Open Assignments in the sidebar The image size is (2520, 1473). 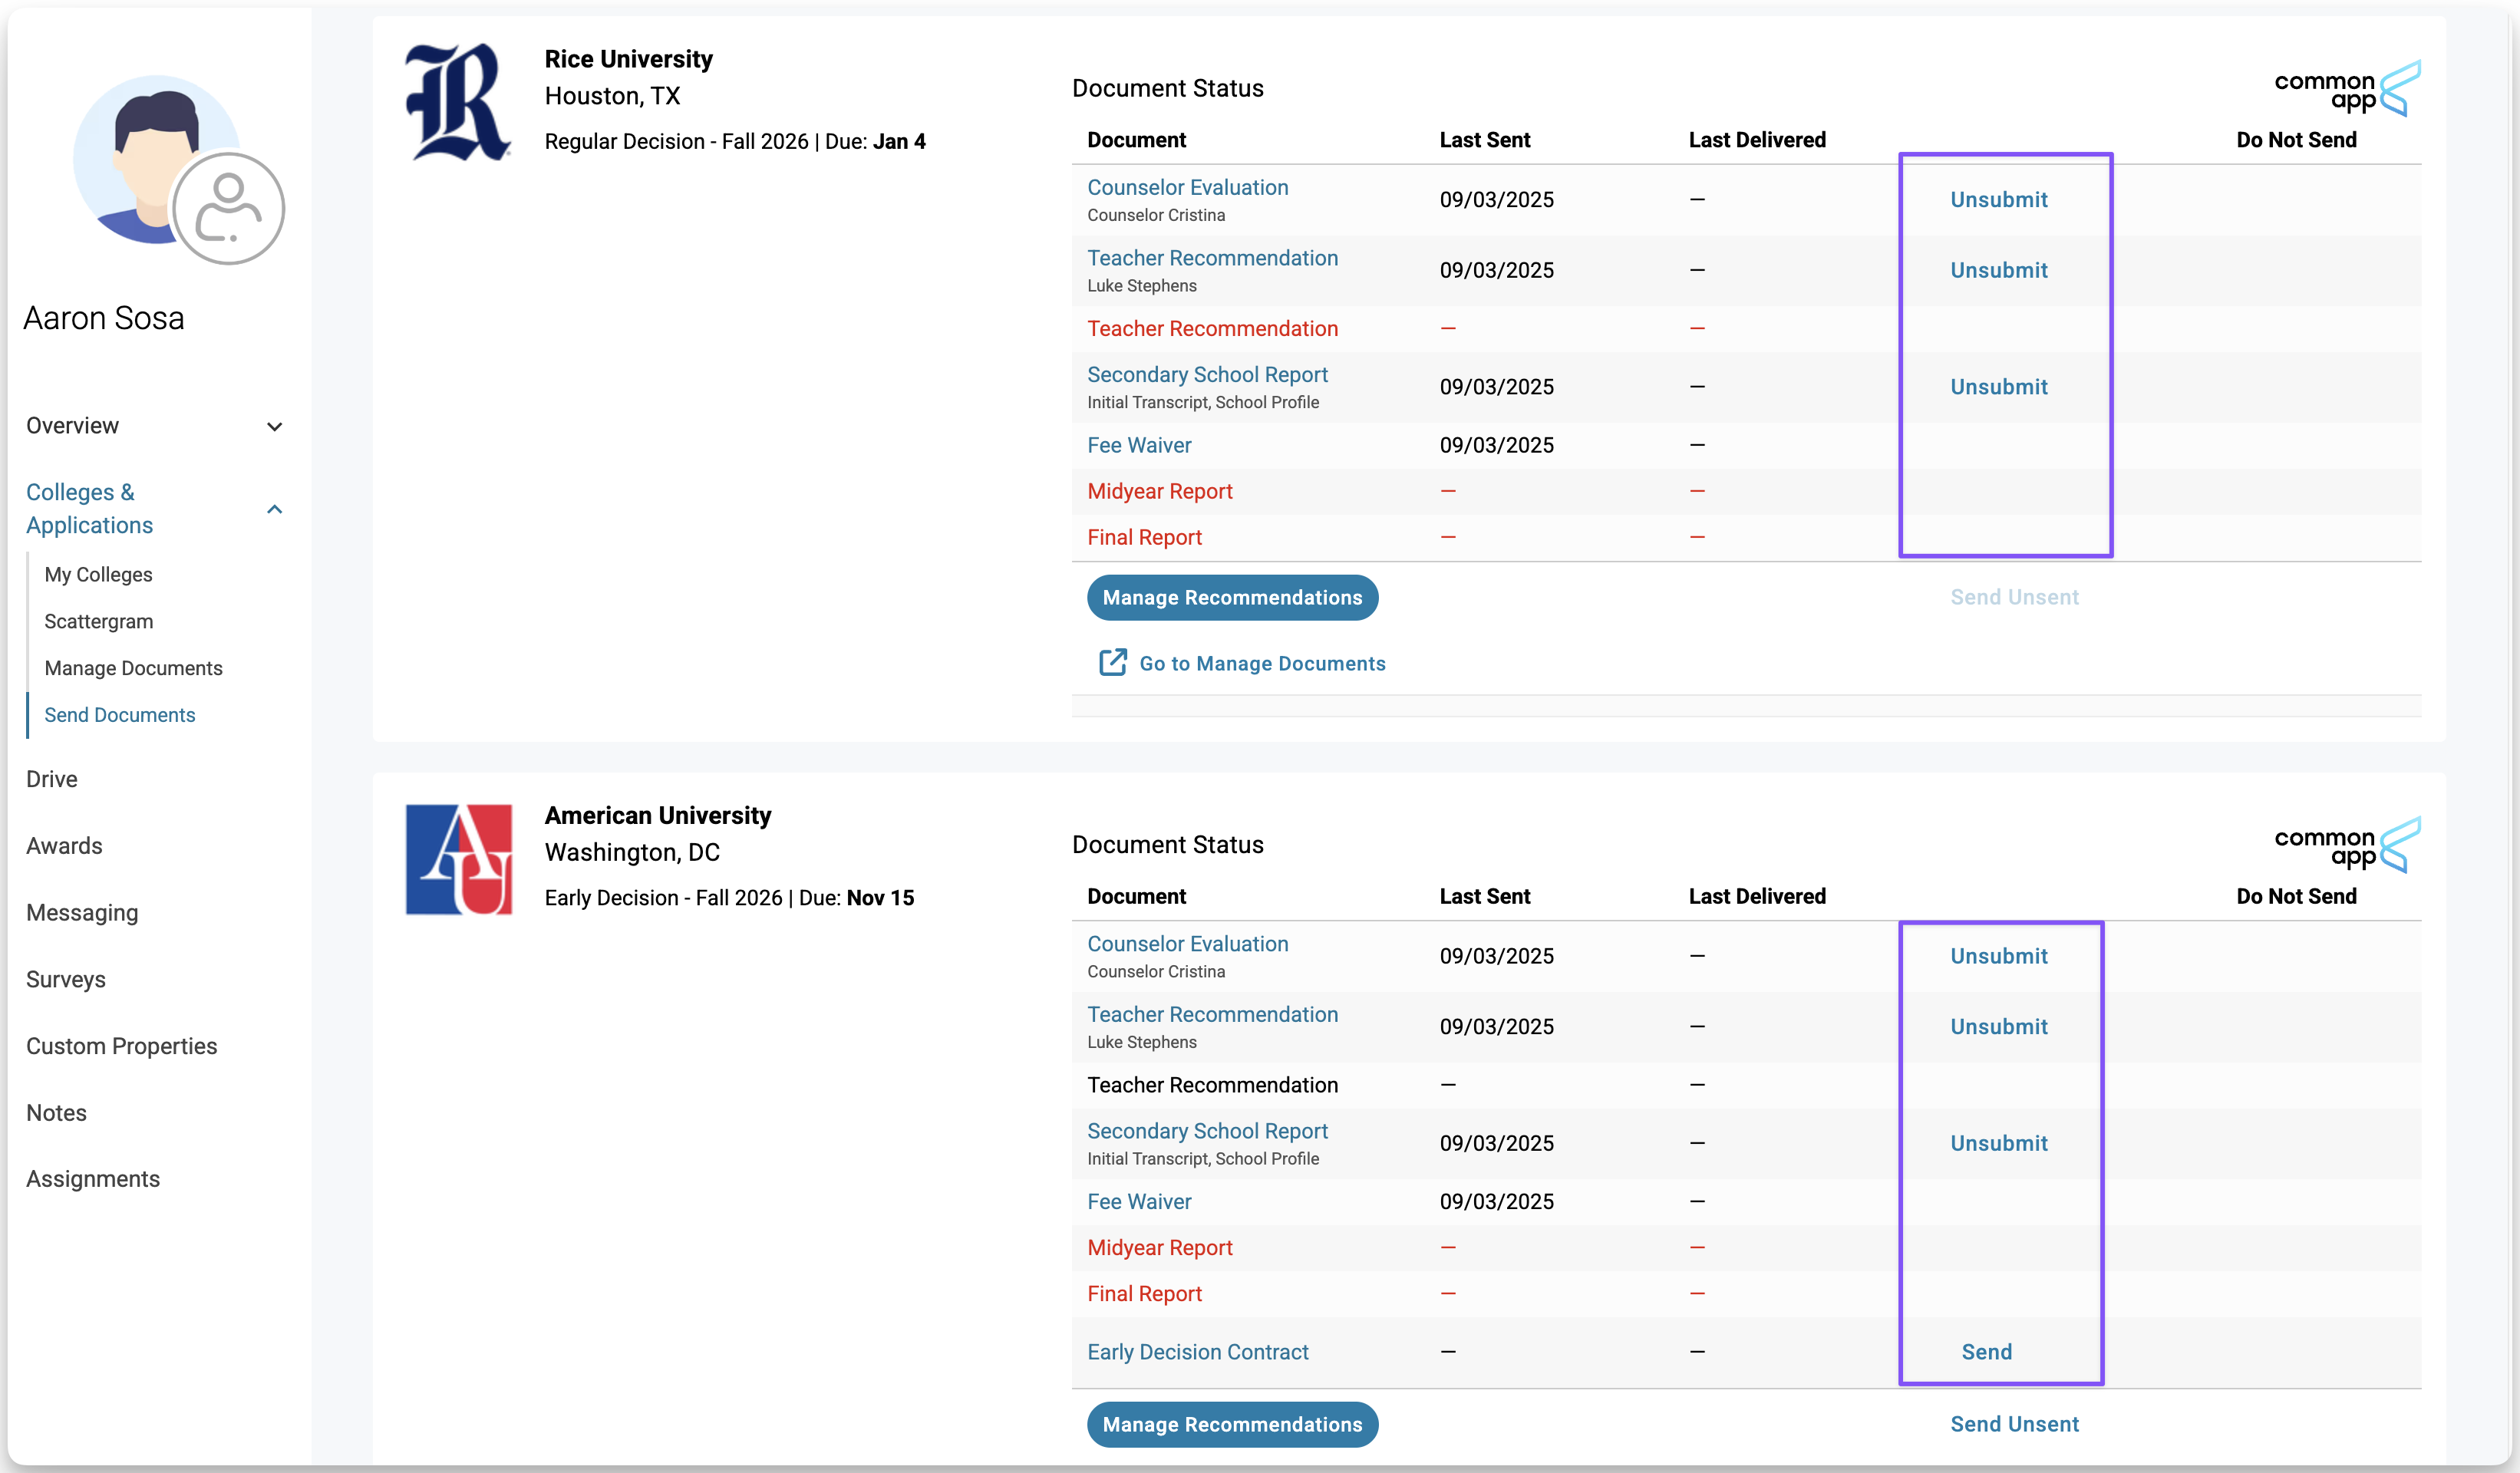point(92,1179)
